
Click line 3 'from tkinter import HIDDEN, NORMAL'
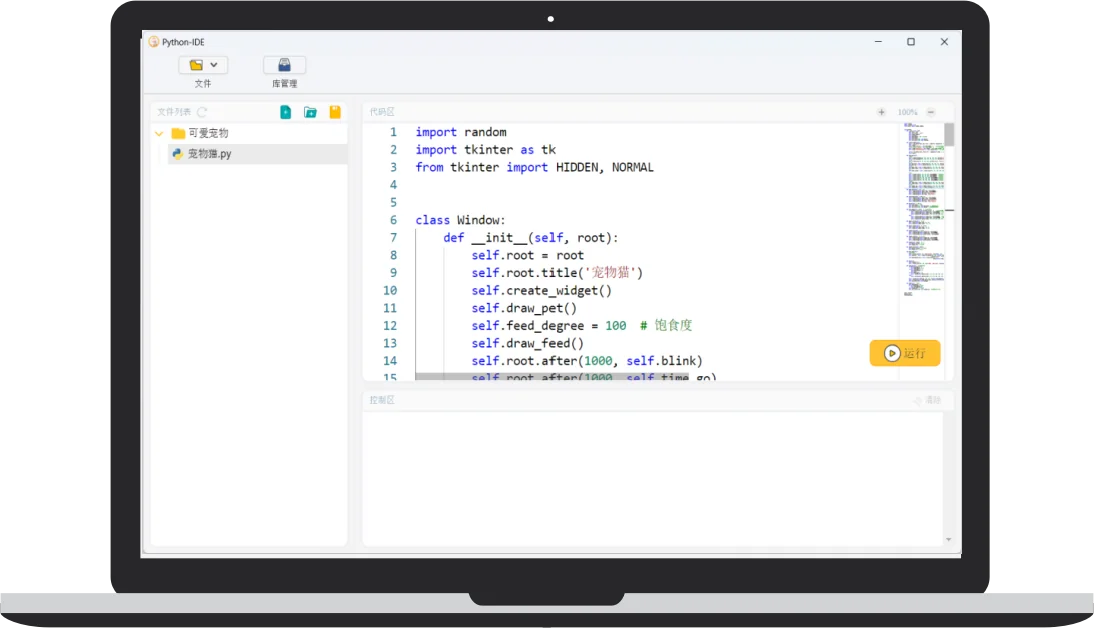point(534,167)
